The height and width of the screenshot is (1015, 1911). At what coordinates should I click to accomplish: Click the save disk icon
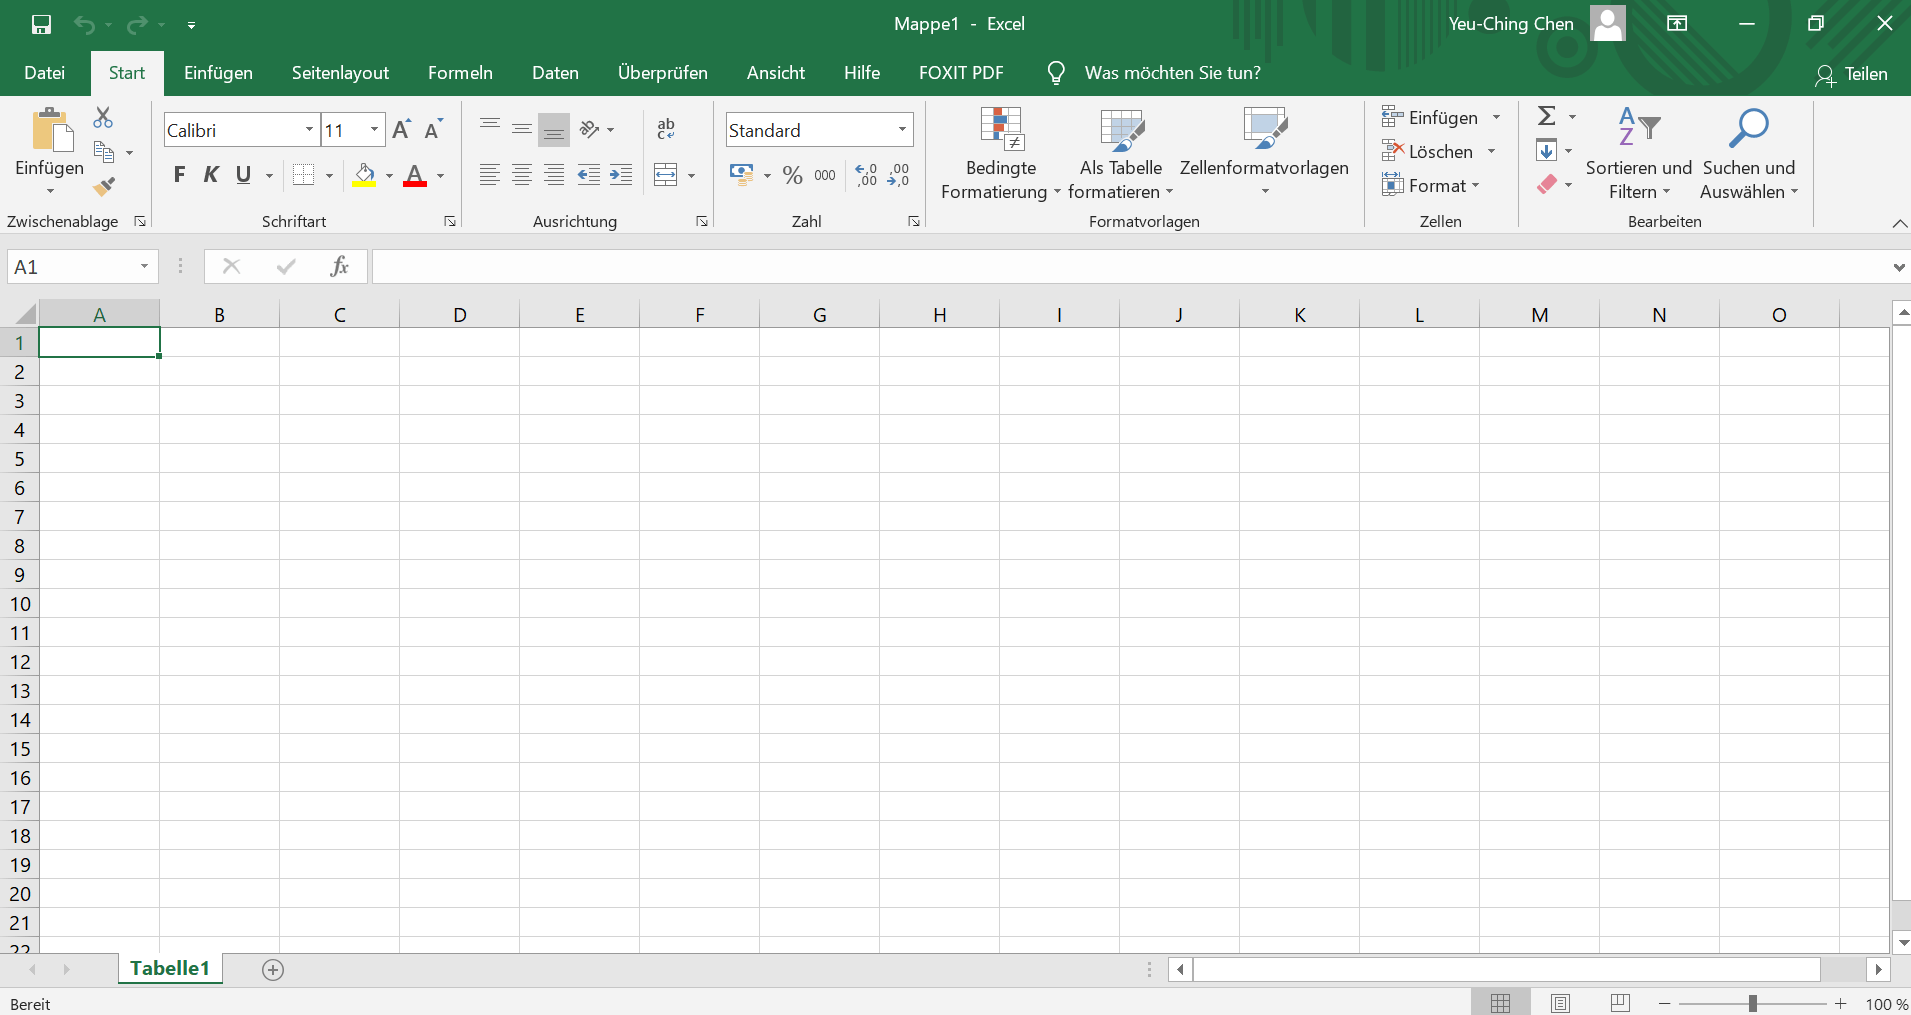tap(41, 24)
